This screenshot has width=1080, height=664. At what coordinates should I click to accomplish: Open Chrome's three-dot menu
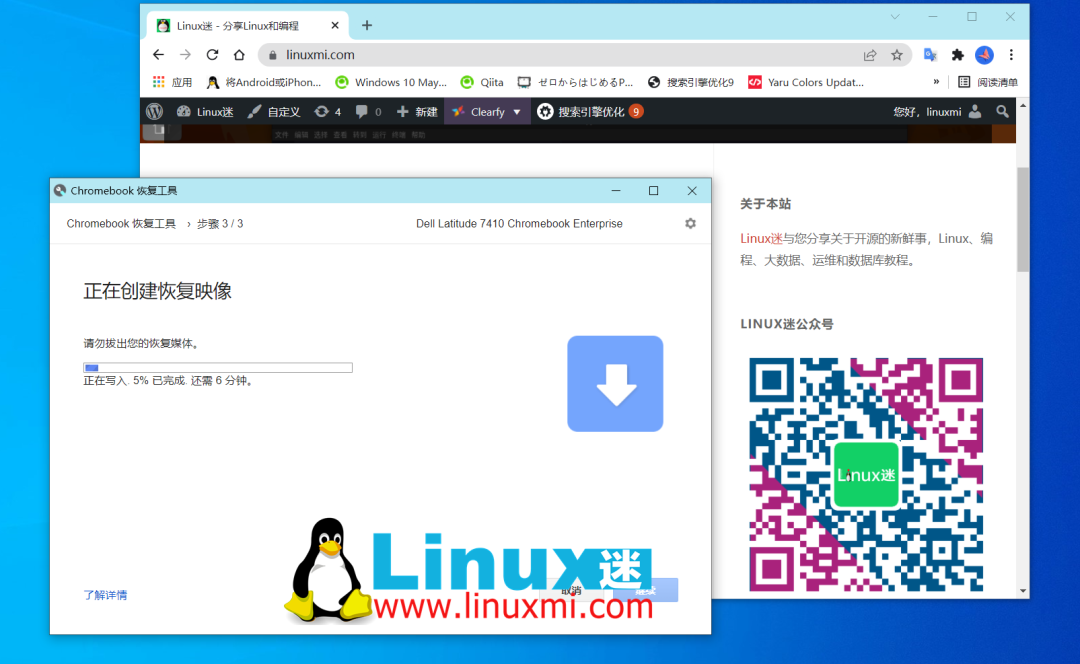[x=1011, y=55]
